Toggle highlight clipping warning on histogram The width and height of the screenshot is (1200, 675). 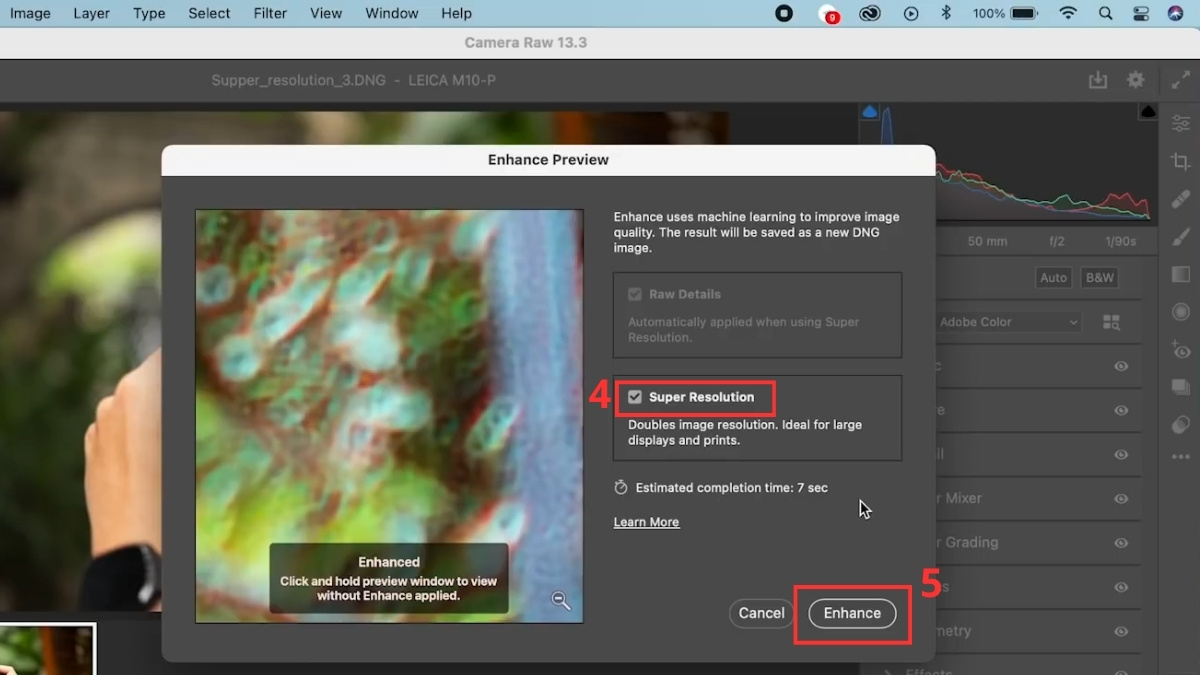pos(1148,111)
